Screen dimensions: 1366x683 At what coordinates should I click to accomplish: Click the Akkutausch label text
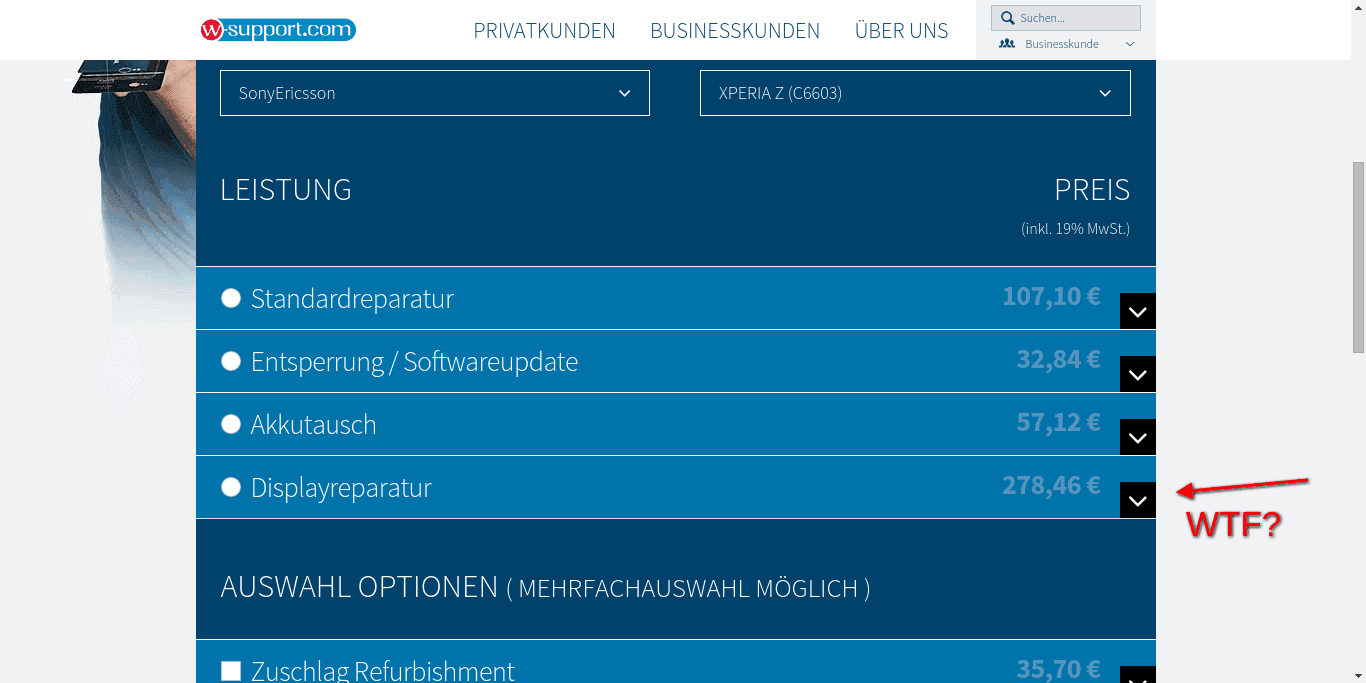tap(314, 425)
